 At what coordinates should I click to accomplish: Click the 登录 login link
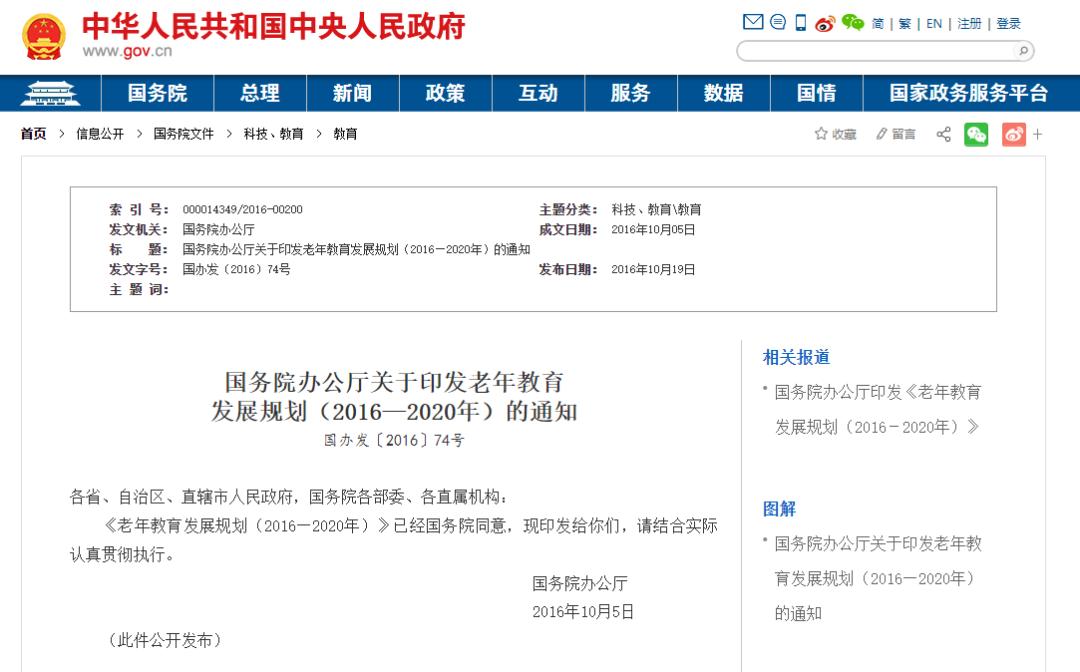tap(1008, 24)
